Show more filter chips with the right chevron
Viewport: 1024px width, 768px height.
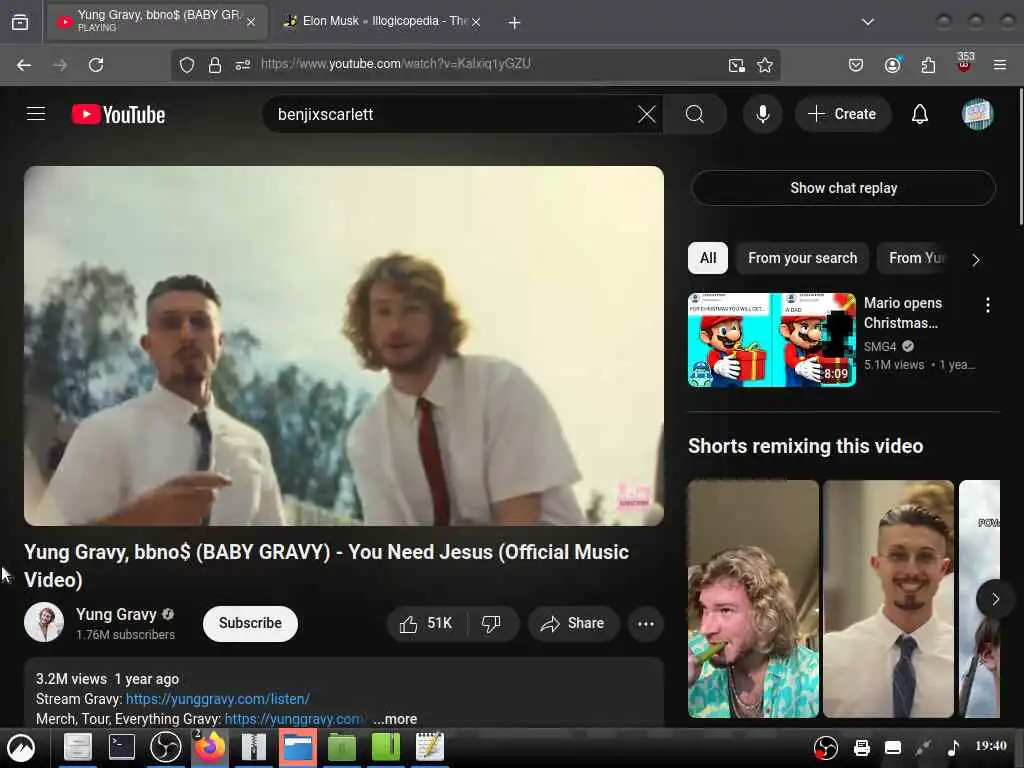(x=975, y=259)
